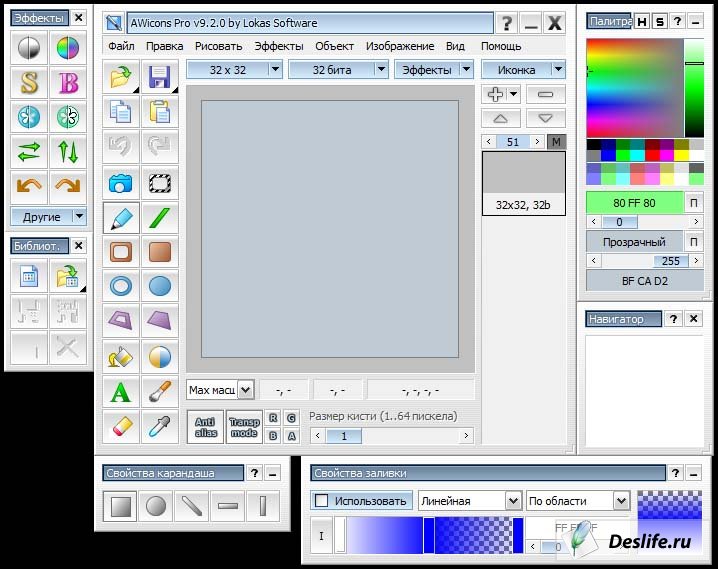Toggle the B channel button

[273, 436]
